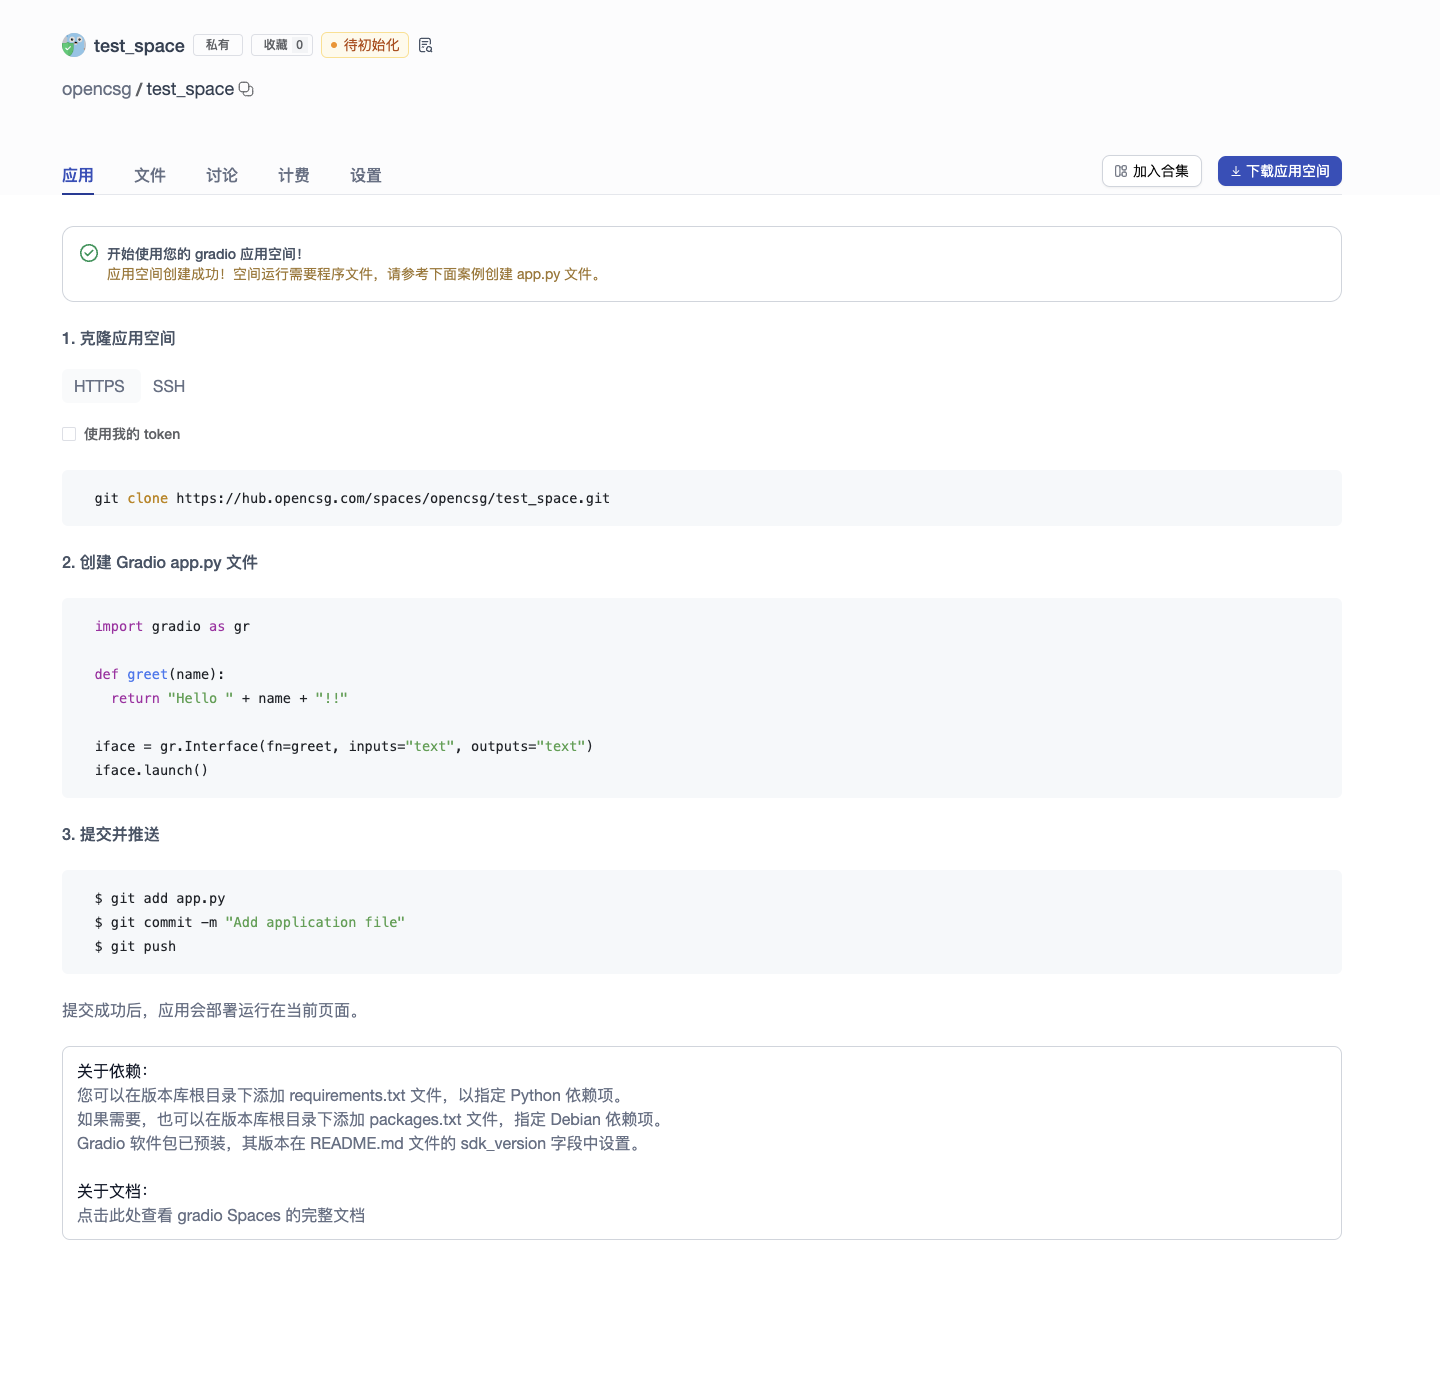Viewport: 1440px width, 1396px height.
Task: Click the 下载应用空间 button
Action: point(1279,171)
